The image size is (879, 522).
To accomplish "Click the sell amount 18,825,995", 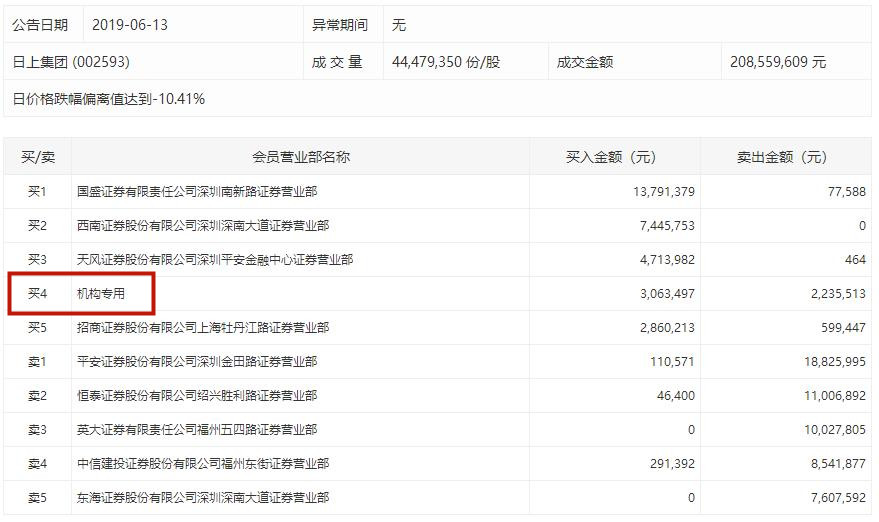I will pyautogui.click(x=835, y=362).
